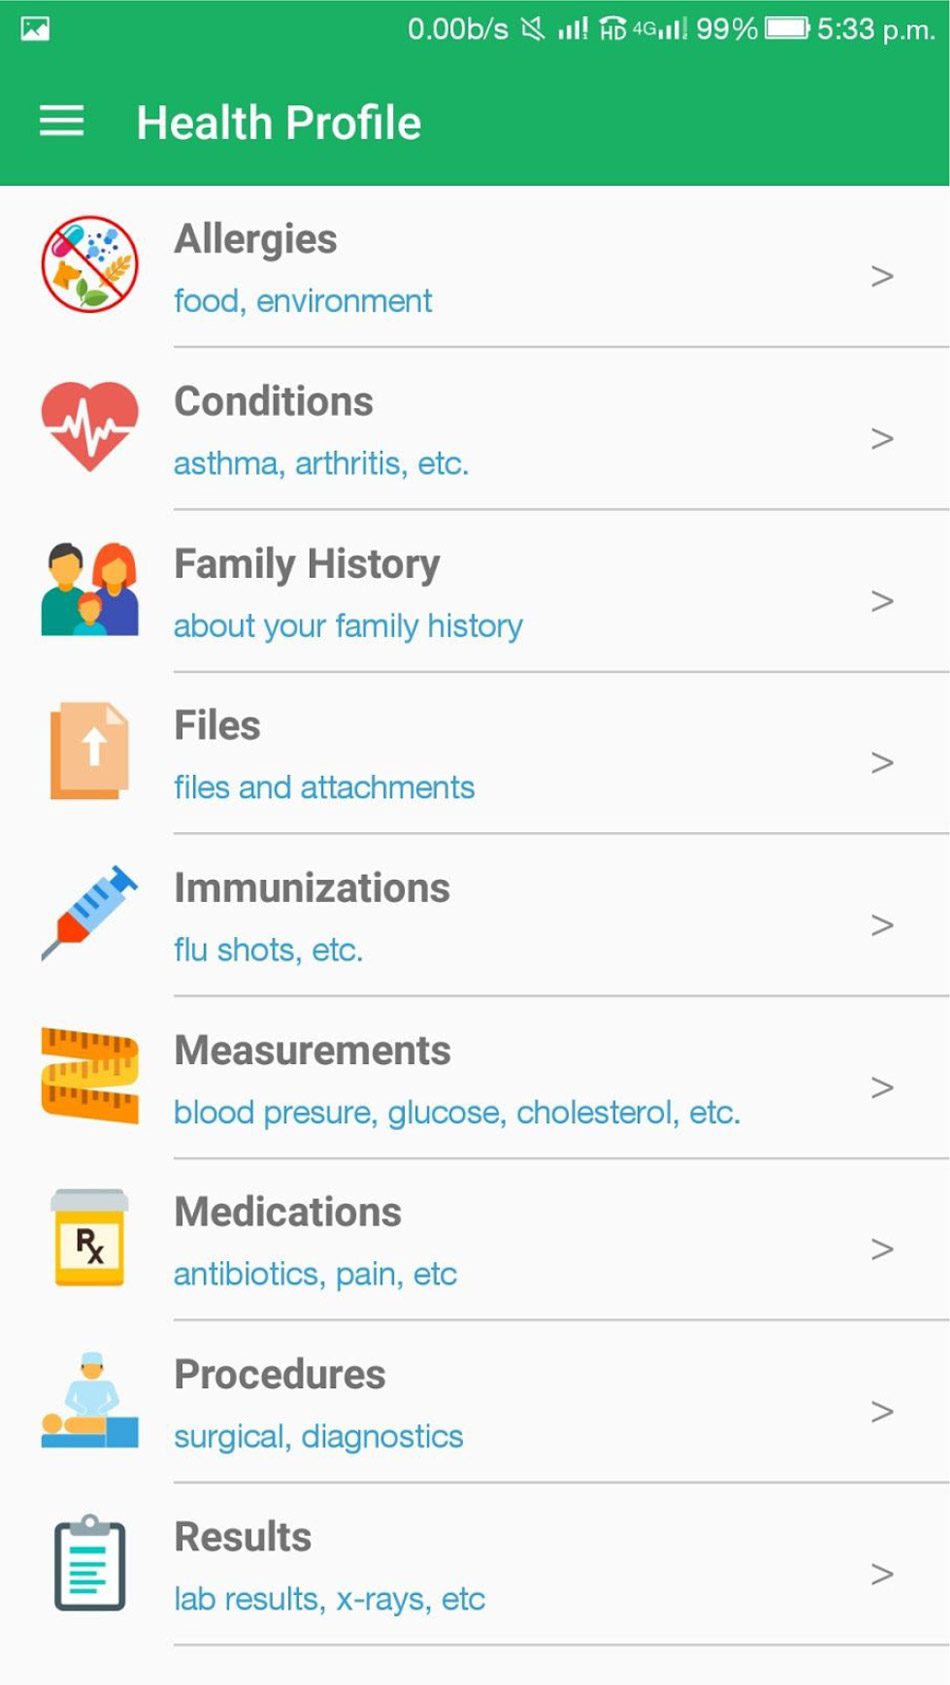
Task: Expand Conditions using its chevron arrow
Action: [x=881, y=438]
